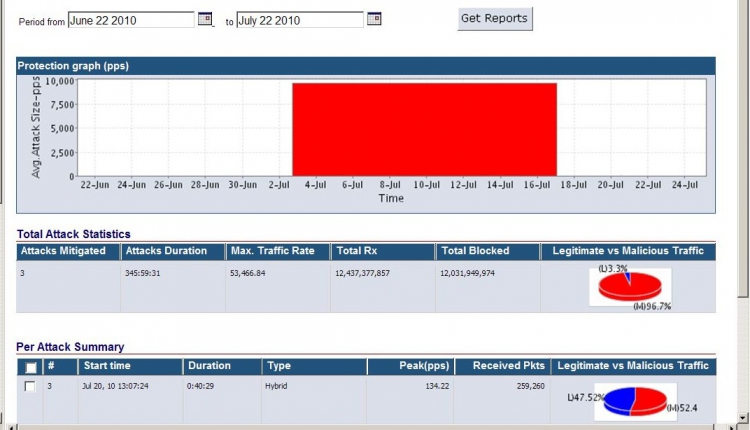Tick the select-all checkbox in Per Attack Summary header

click(31, 367)
